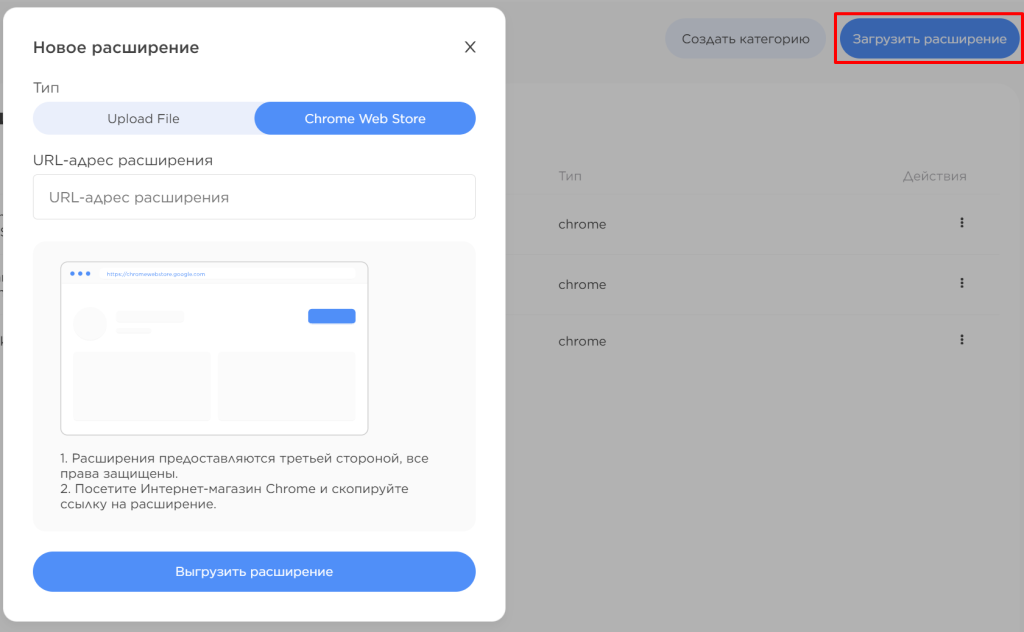
Task: Click the blue button inside the illustration
Action: 332,316
